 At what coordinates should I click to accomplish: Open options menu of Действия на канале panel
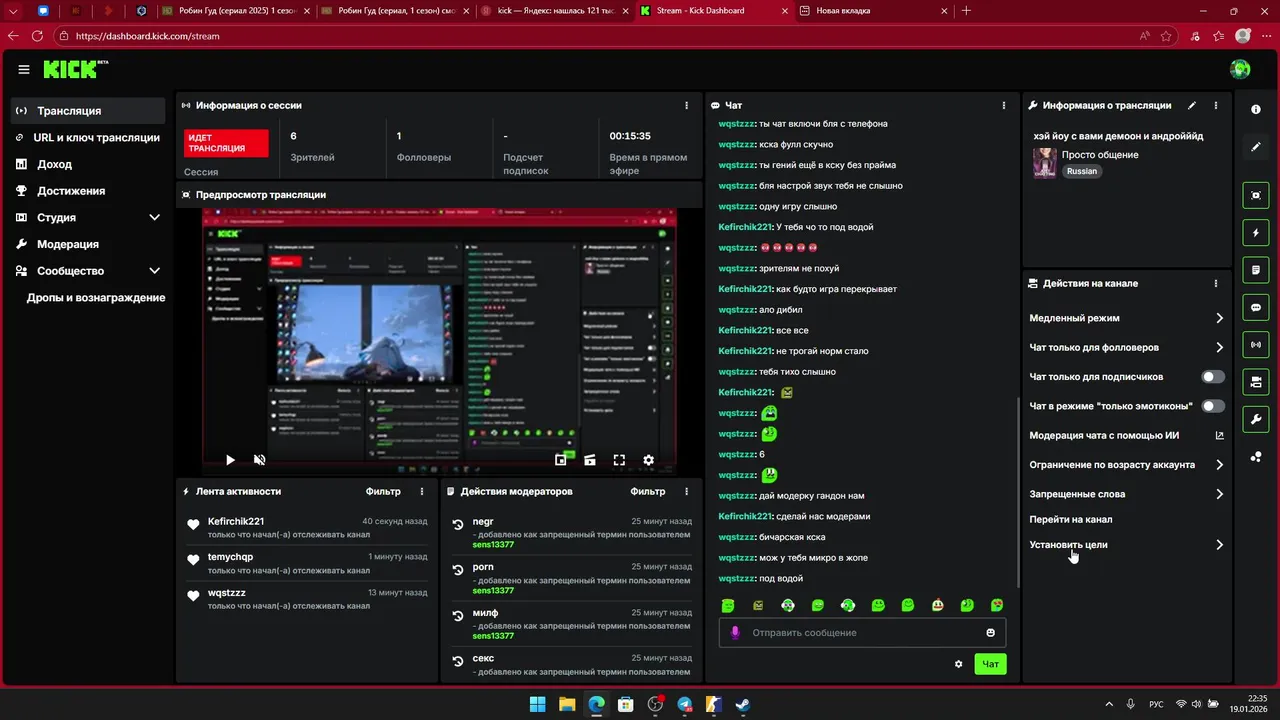point(1216,283)
